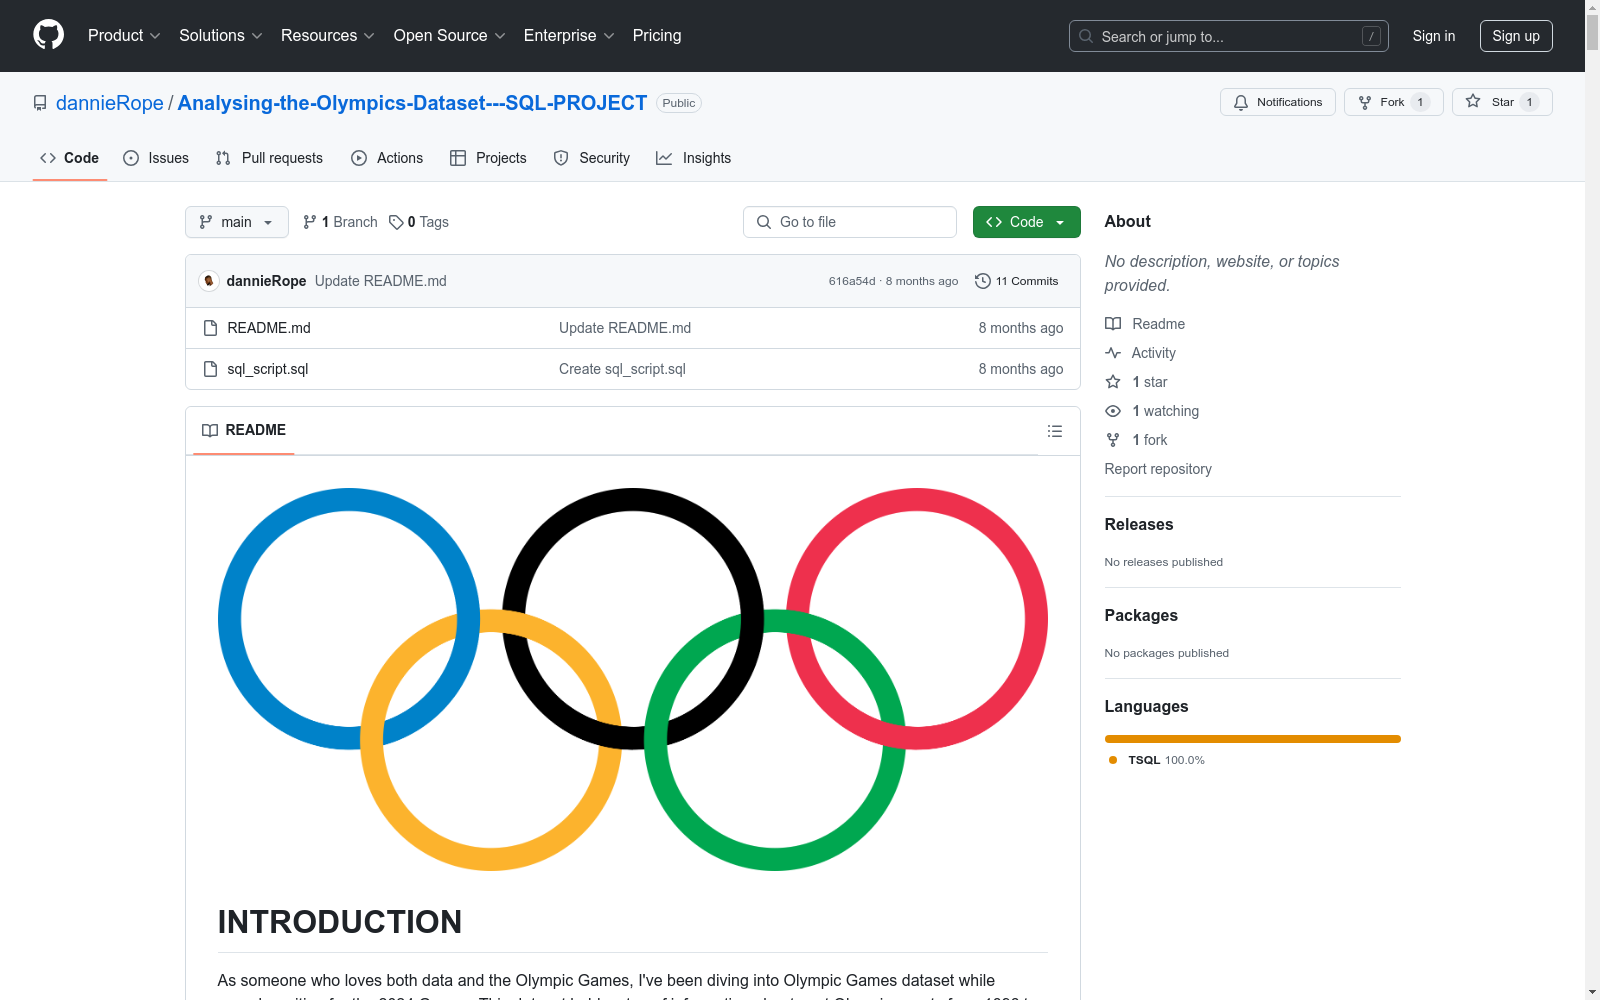Click the search magnifier in header
The height and width of the screenshot is (1000, 1600).
pyautogui.click(x=1086, y=36)
